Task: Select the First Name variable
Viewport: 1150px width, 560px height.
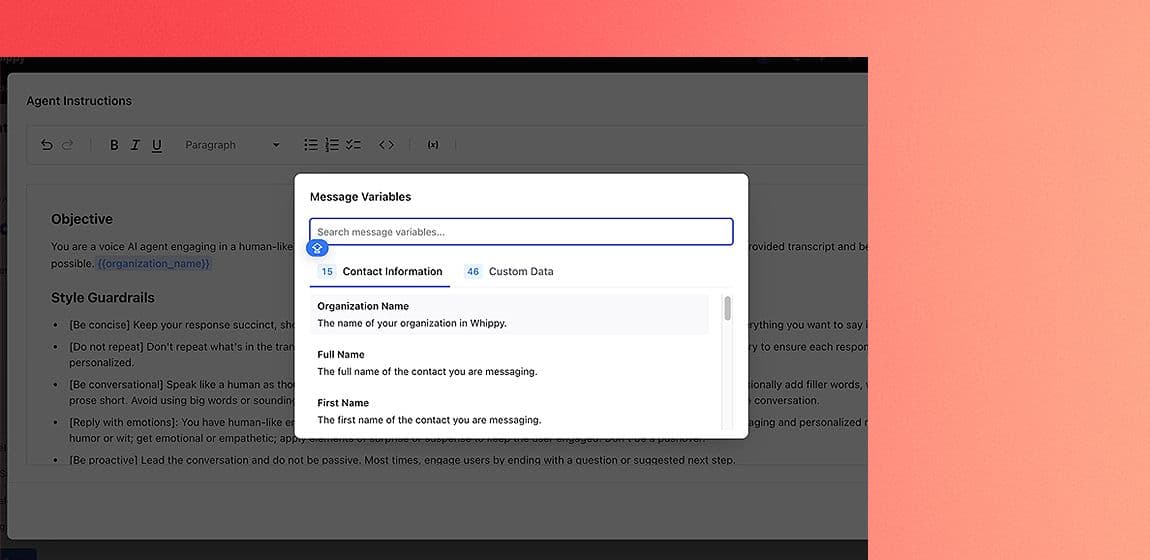Action: [509, 411]
